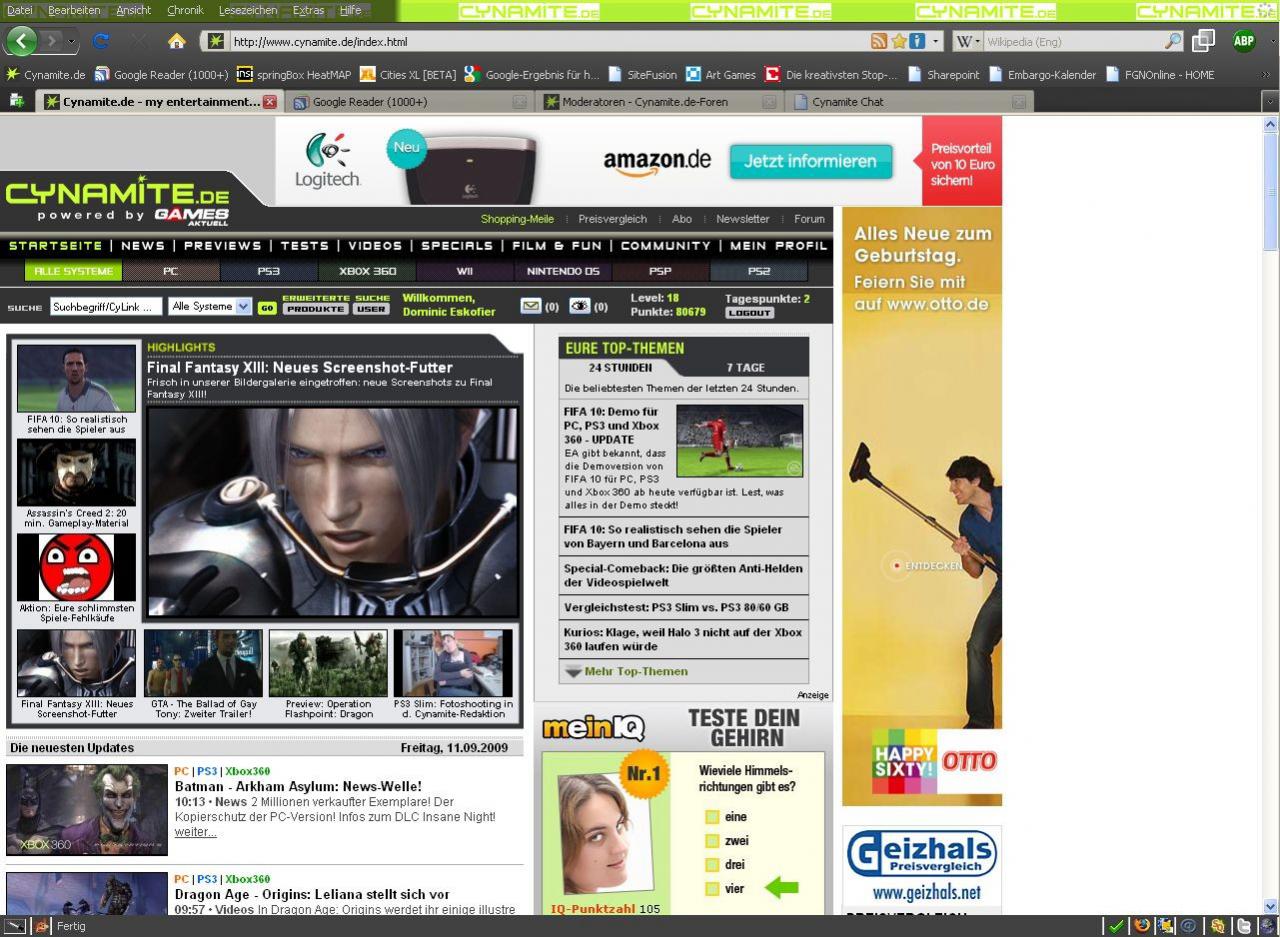Bookmark page with the star icon
The width and height of the screenshot is (1280, 937).
[x=899, y=41]
